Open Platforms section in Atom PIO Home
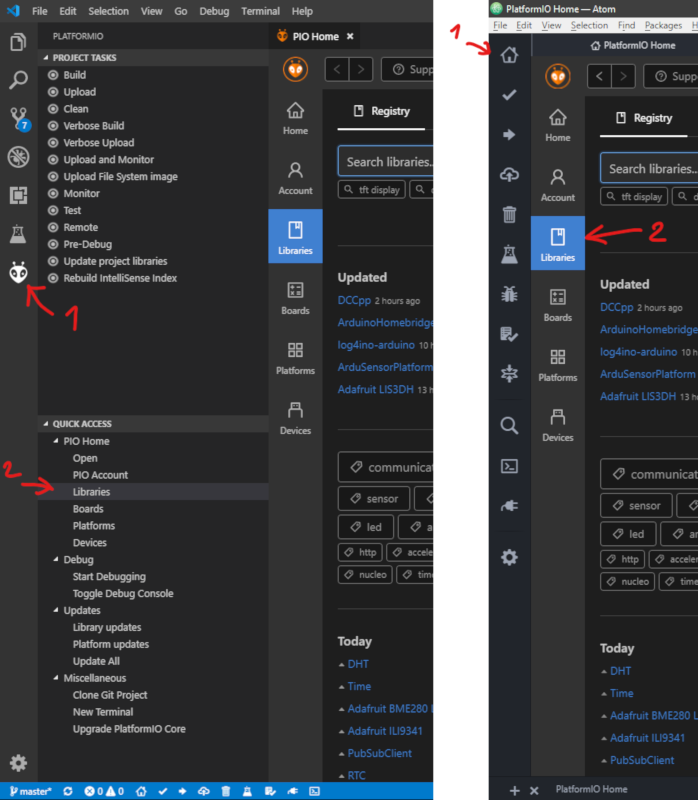This screenshot has width=698, height=800. pyautogui.click(x=558, y=365)
